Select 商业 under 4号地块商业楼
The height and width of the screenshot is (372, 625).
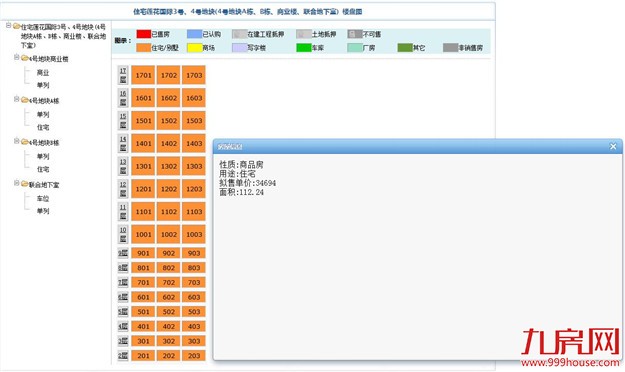pyautogui.click(x=43, y=73)
